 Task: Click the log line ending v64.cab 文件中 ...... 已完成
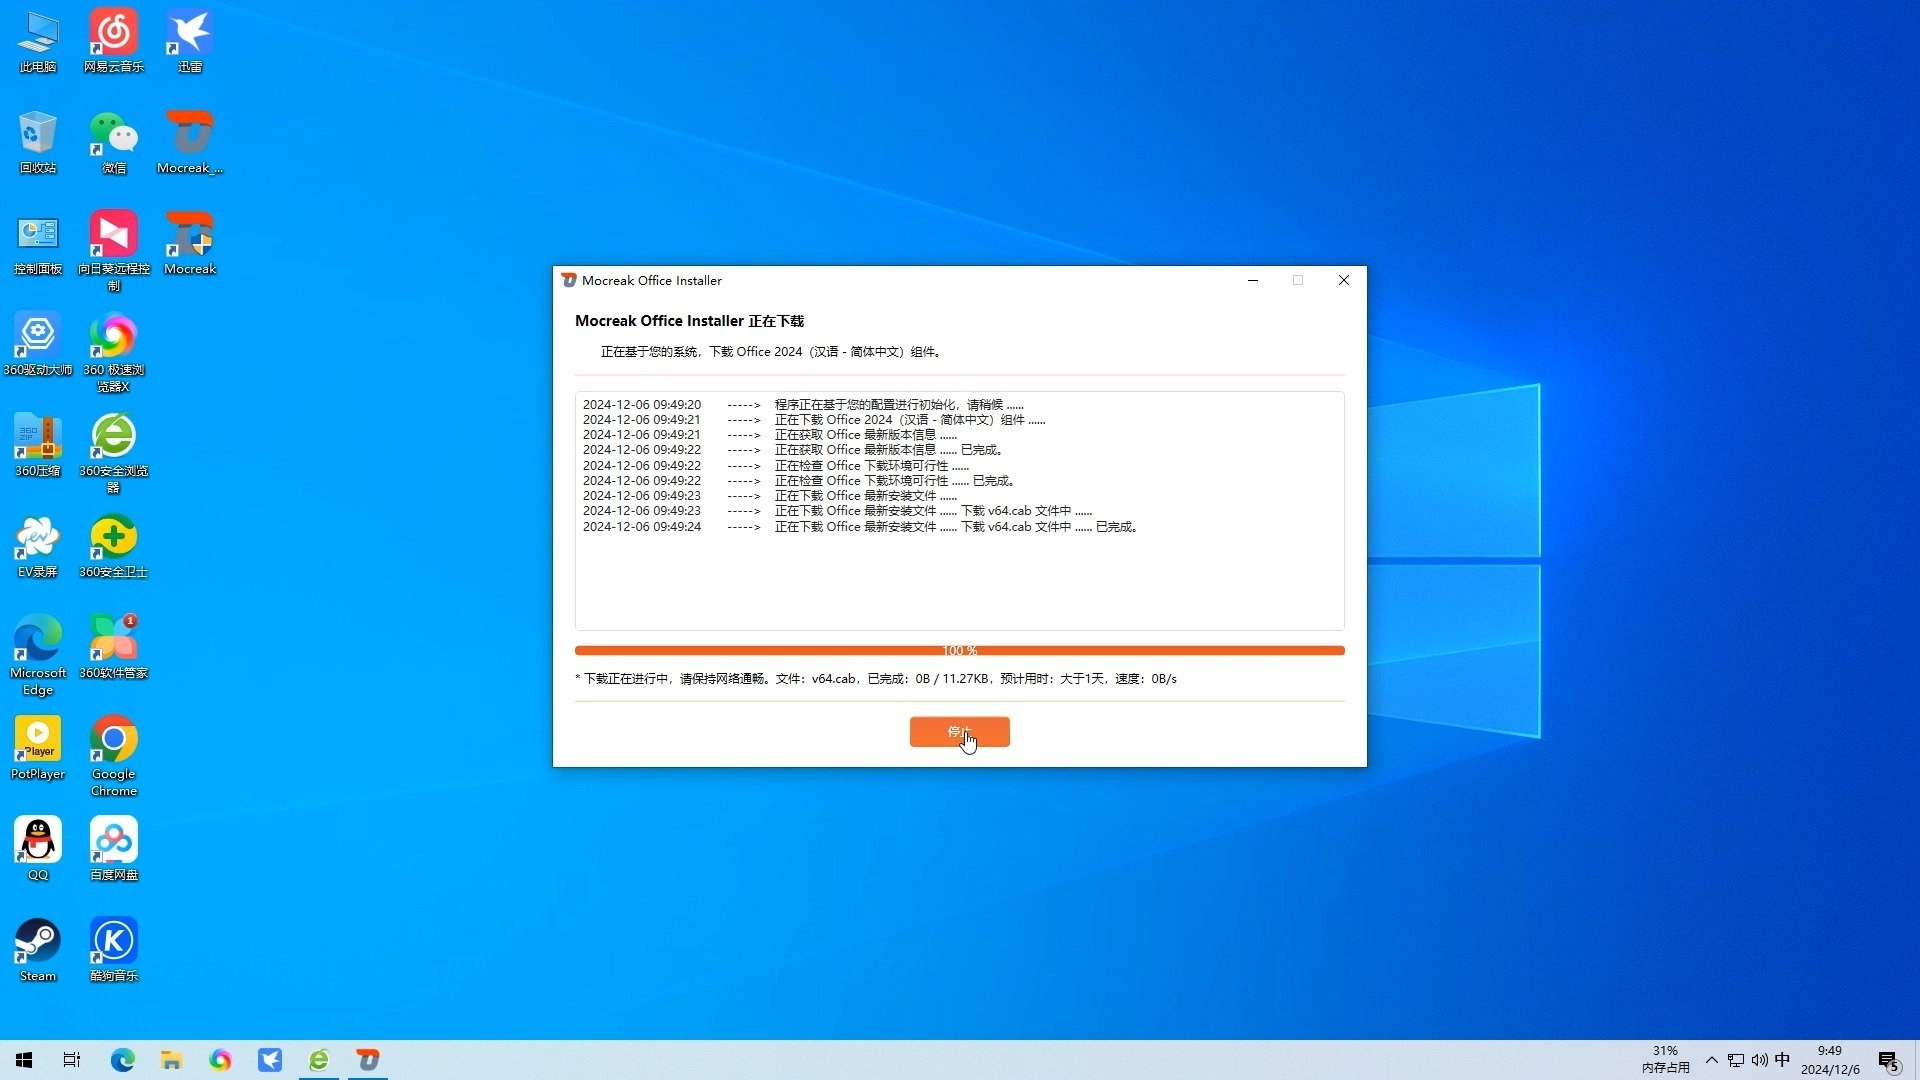point(861,527)
